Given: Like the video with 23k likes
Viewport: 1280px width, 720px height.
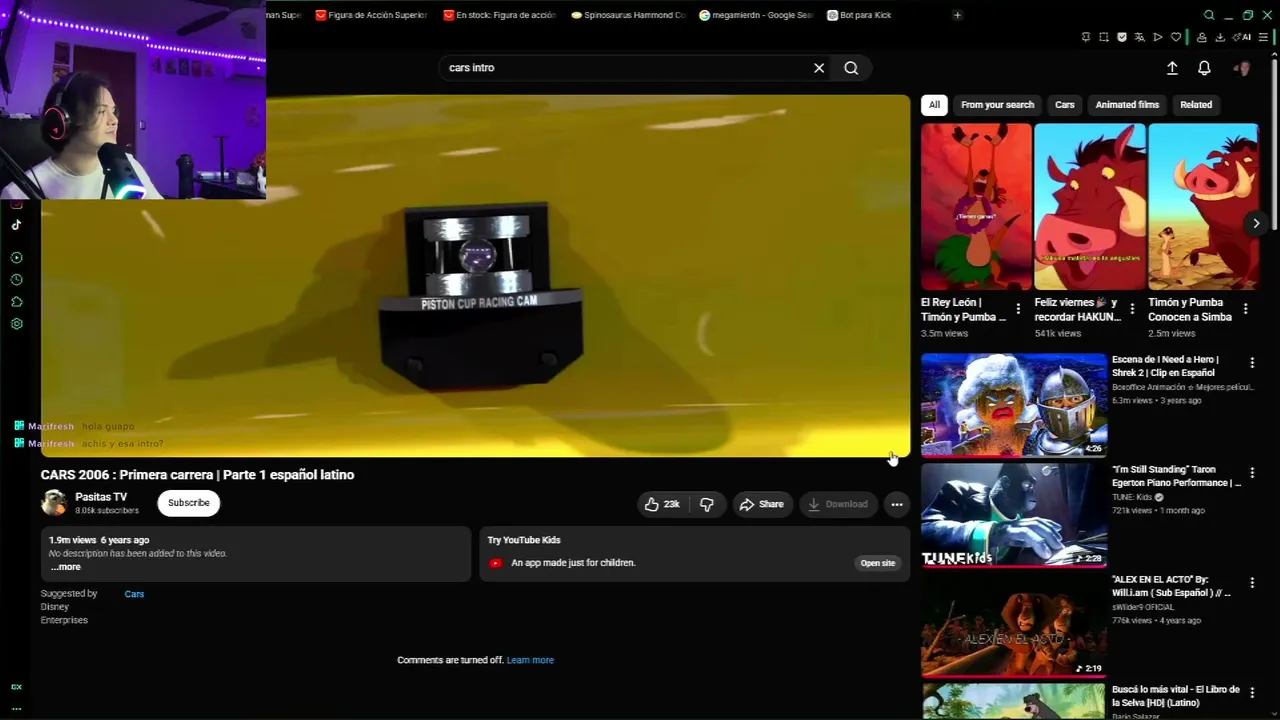Looking at the screenshot, I should click(662, 504).
